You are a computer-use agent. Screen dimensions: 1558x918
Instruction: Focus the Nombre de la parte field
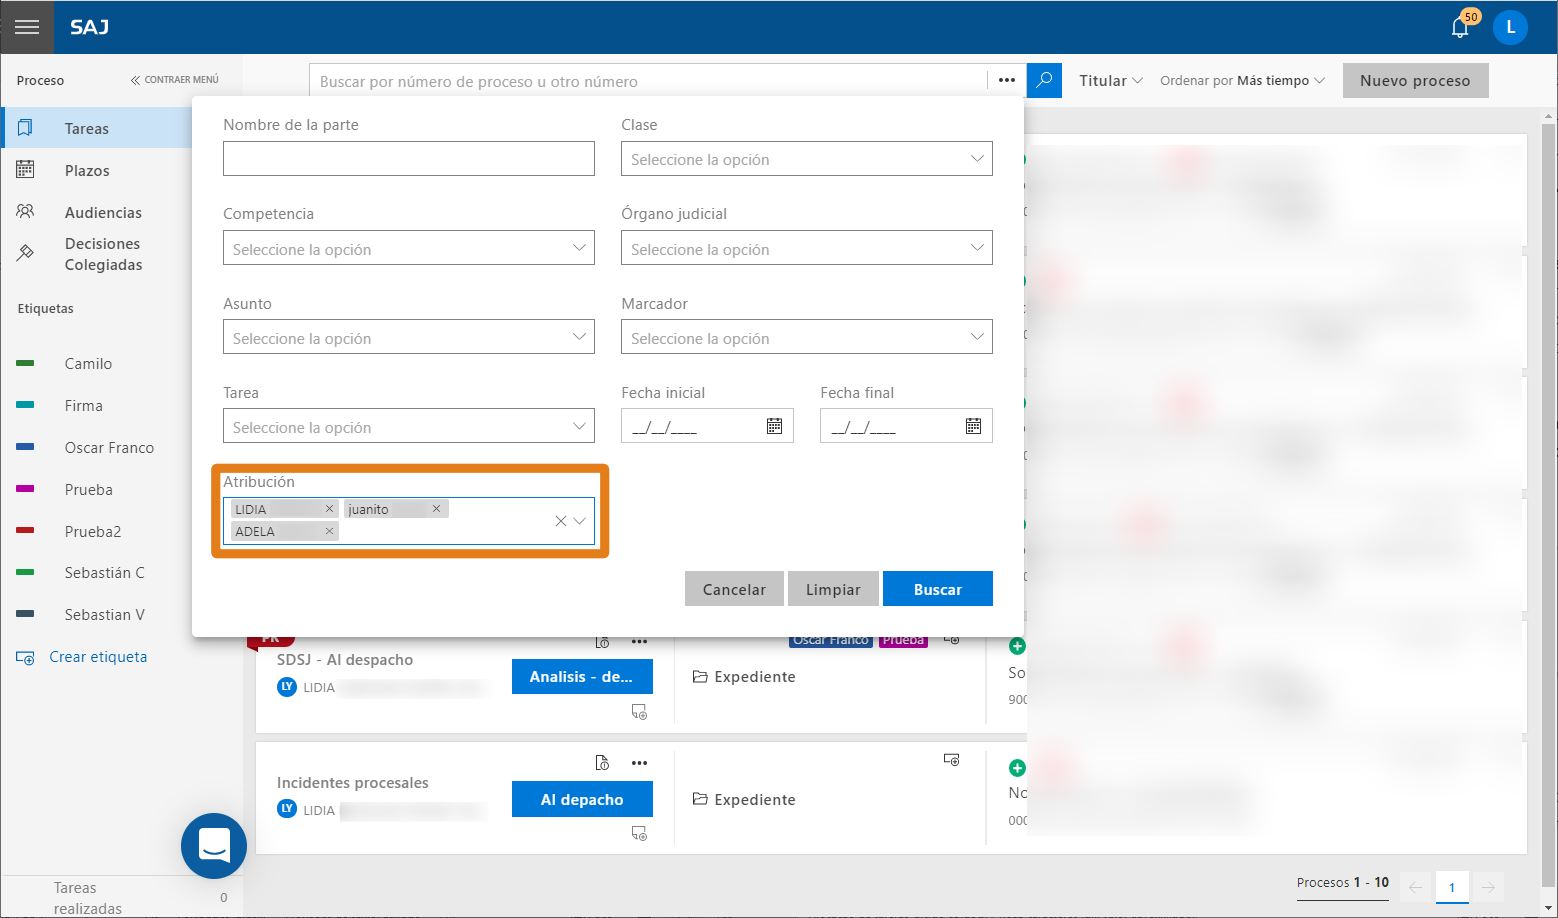(x=408, y=158)
